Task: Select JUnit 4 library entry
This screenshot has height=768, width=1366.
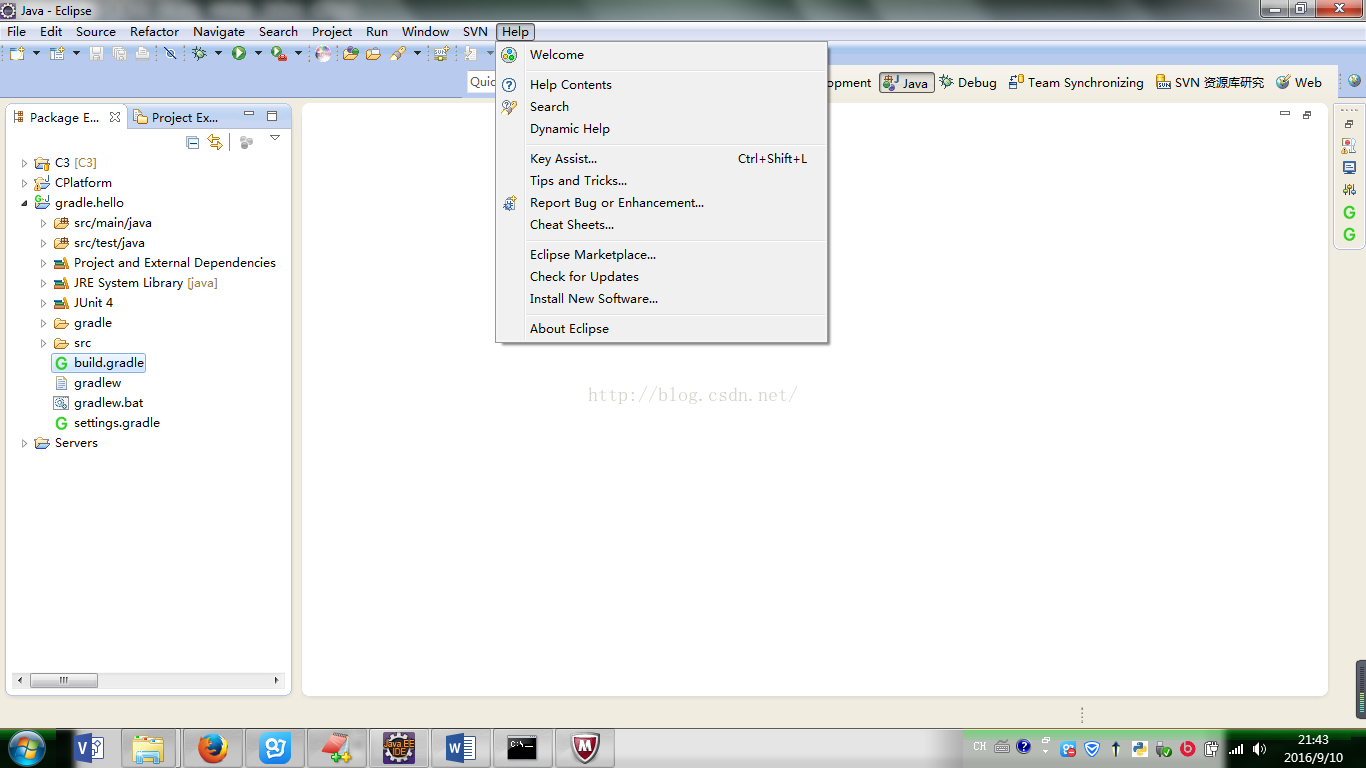Action: pyautogui.click(x=84, y=303)
